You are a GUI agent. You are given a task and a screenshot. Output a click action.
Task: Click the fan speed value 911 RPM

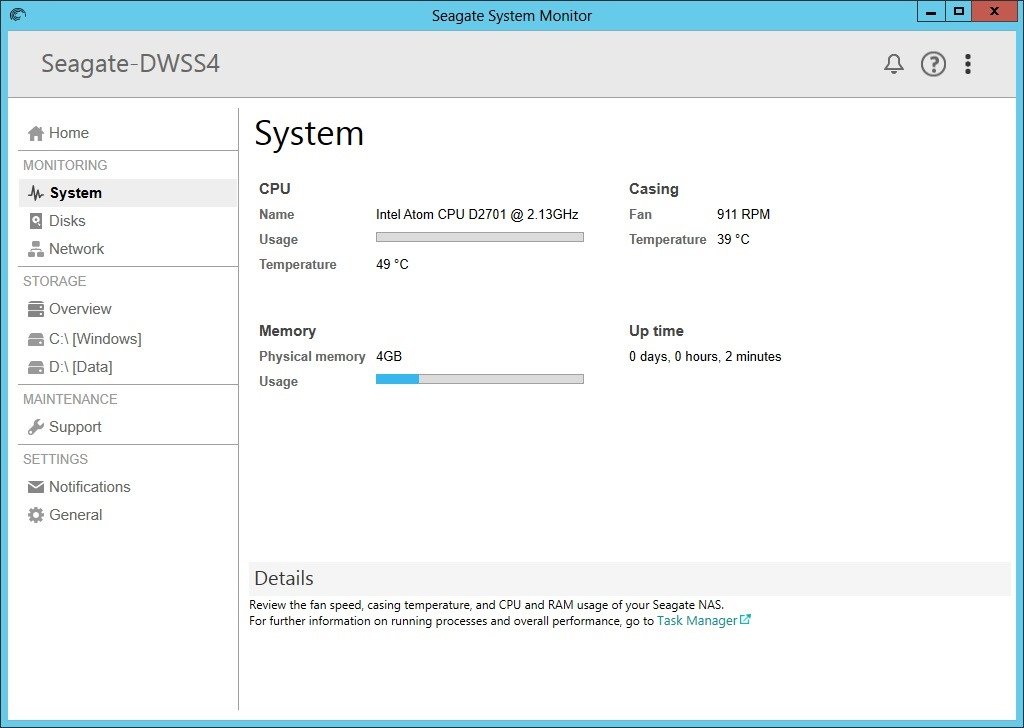(743, 215)
